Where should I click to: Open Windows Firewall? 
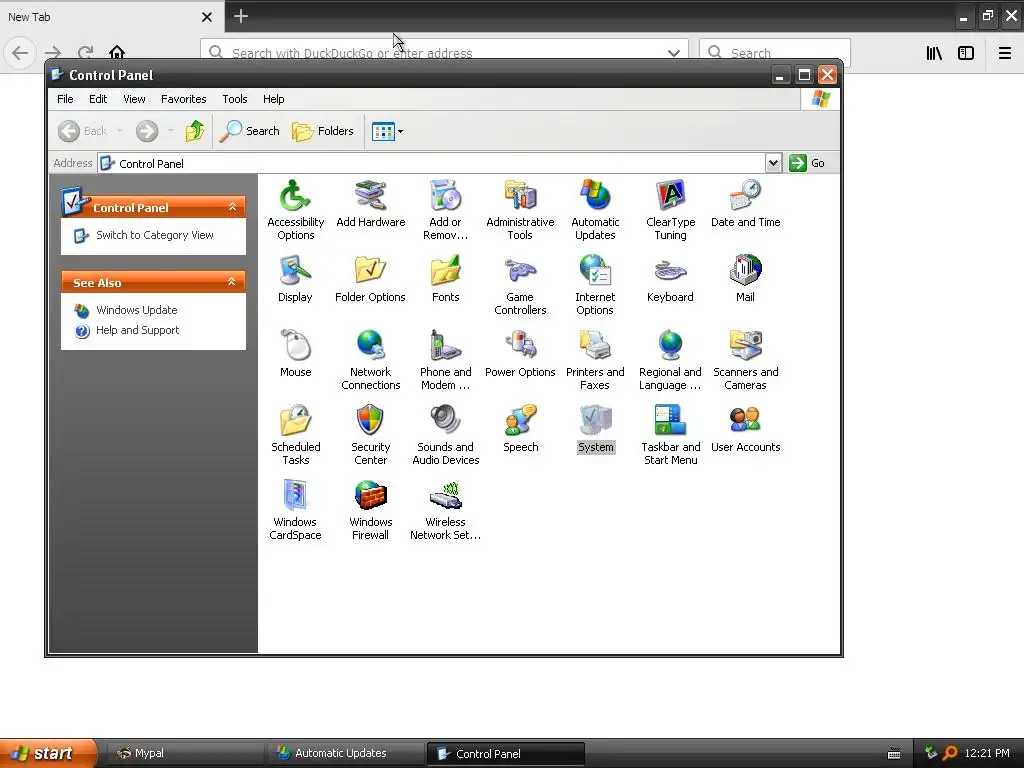tap(370, 510)
